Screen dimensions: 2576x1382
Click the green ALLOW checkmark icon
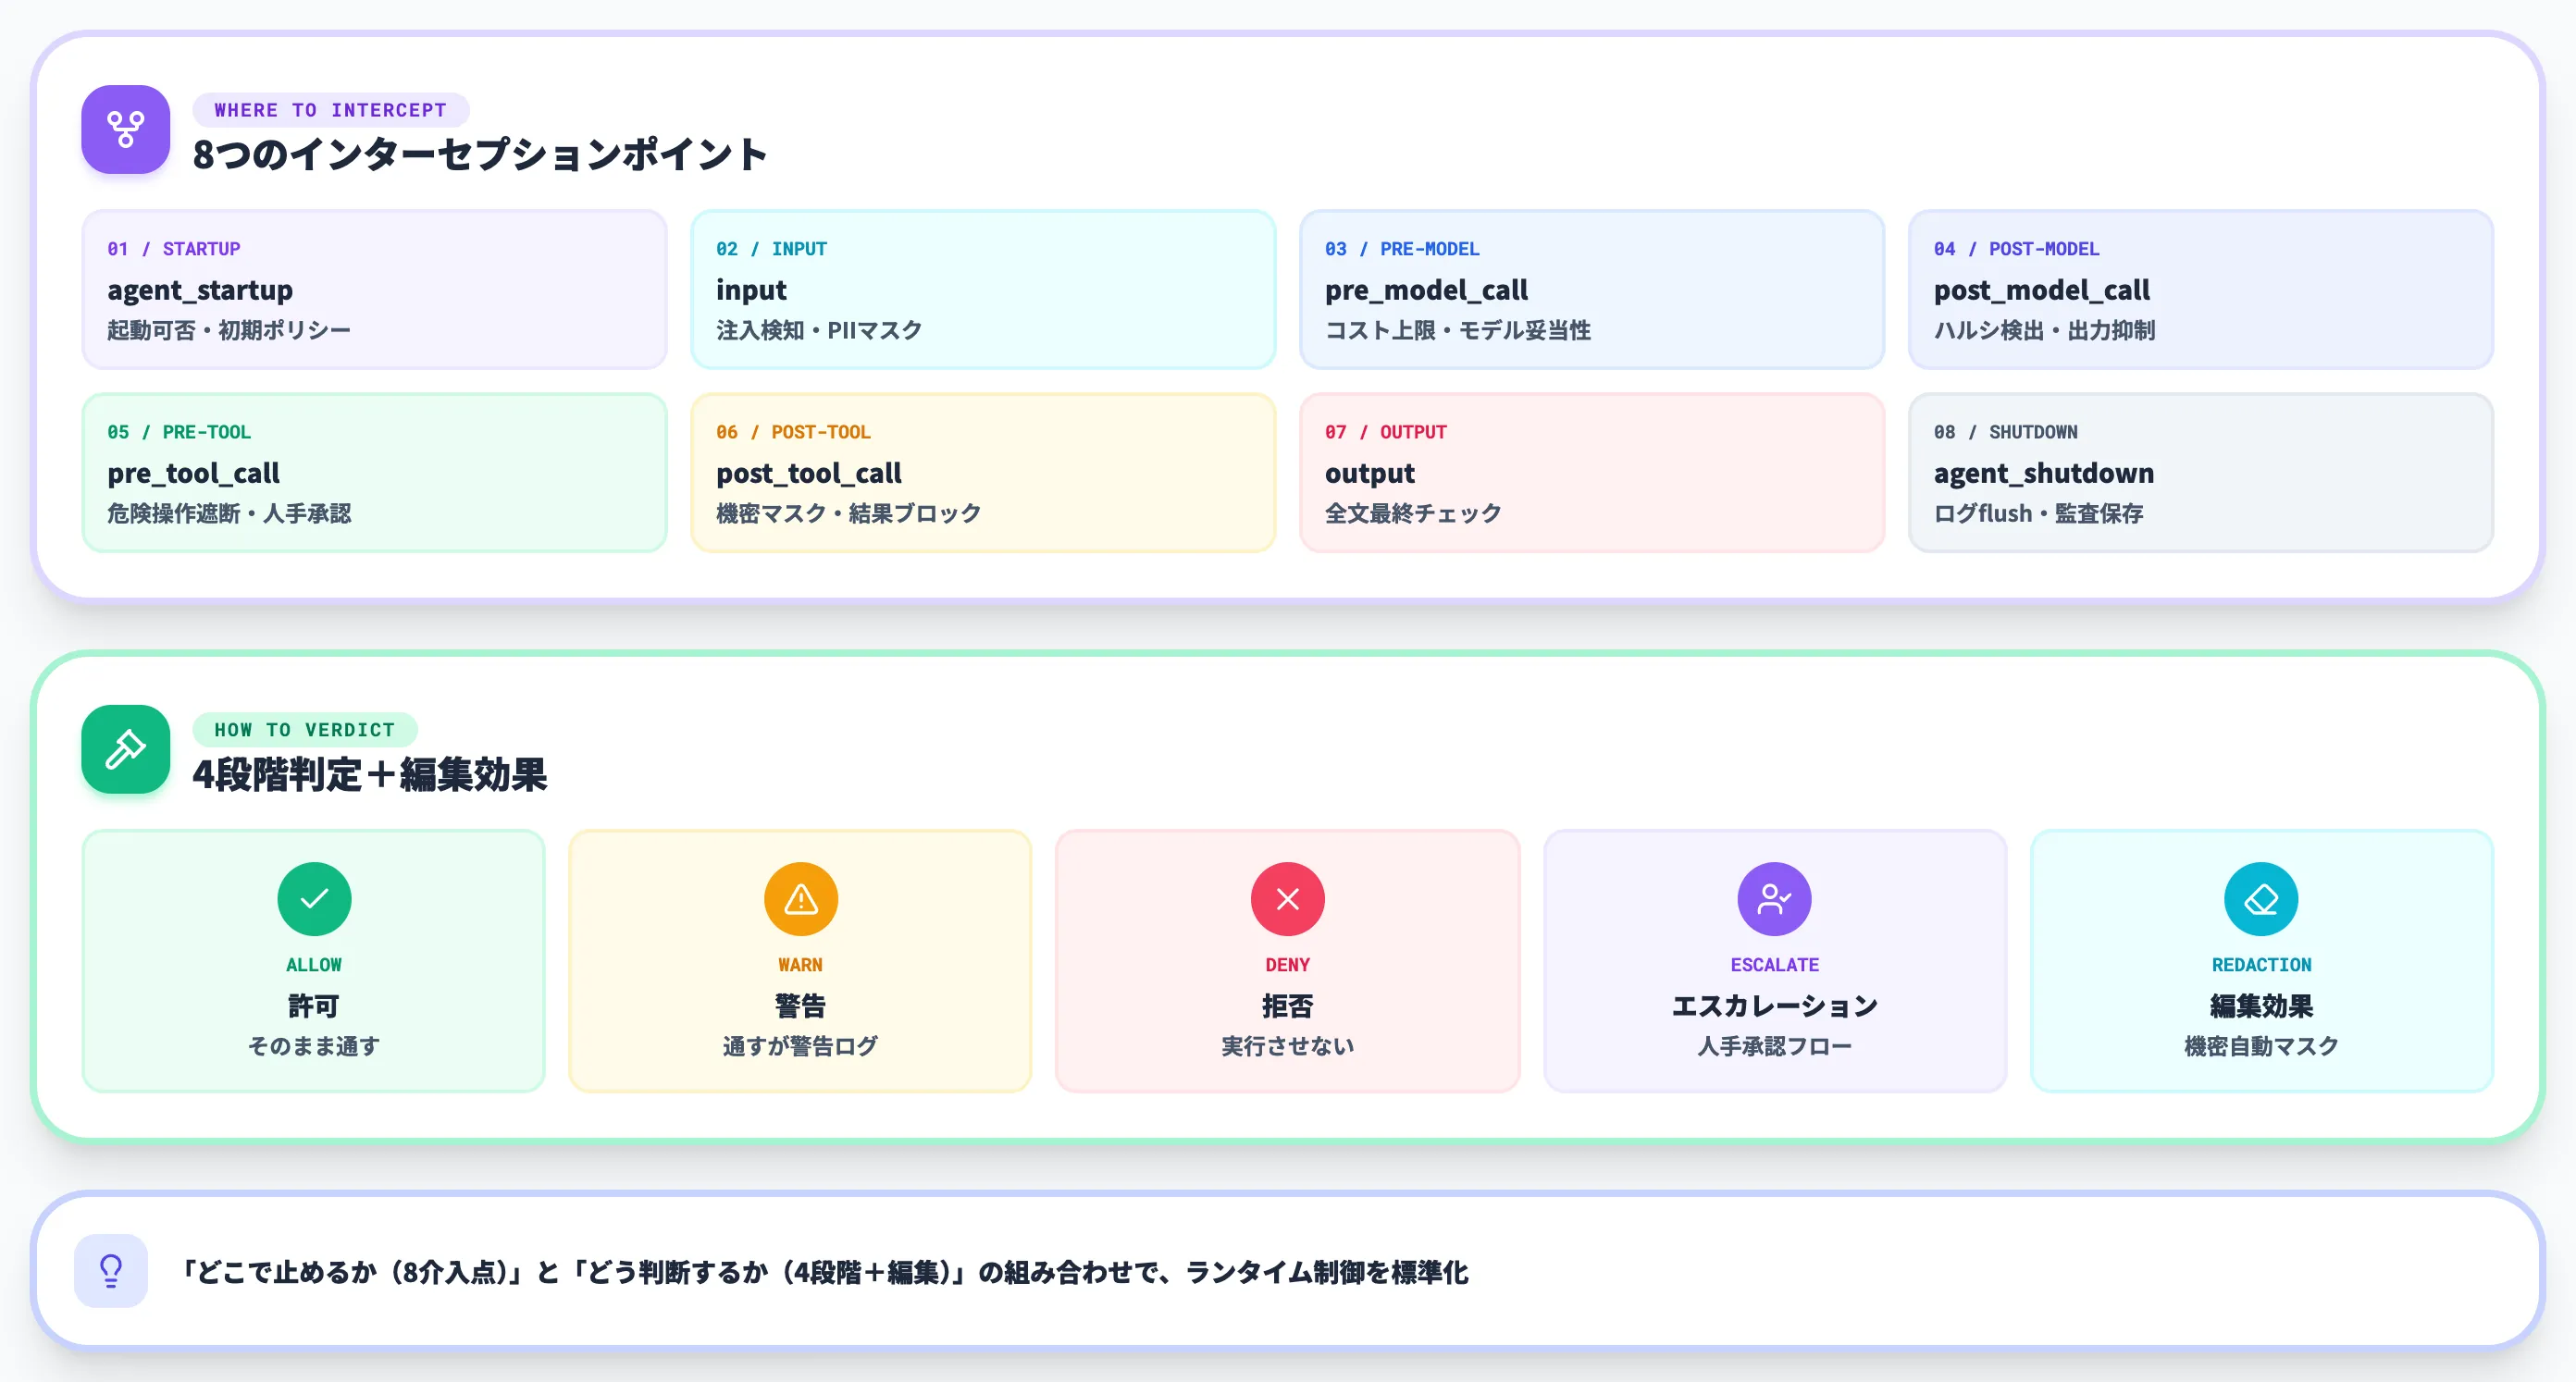click(x=314, y=899)
